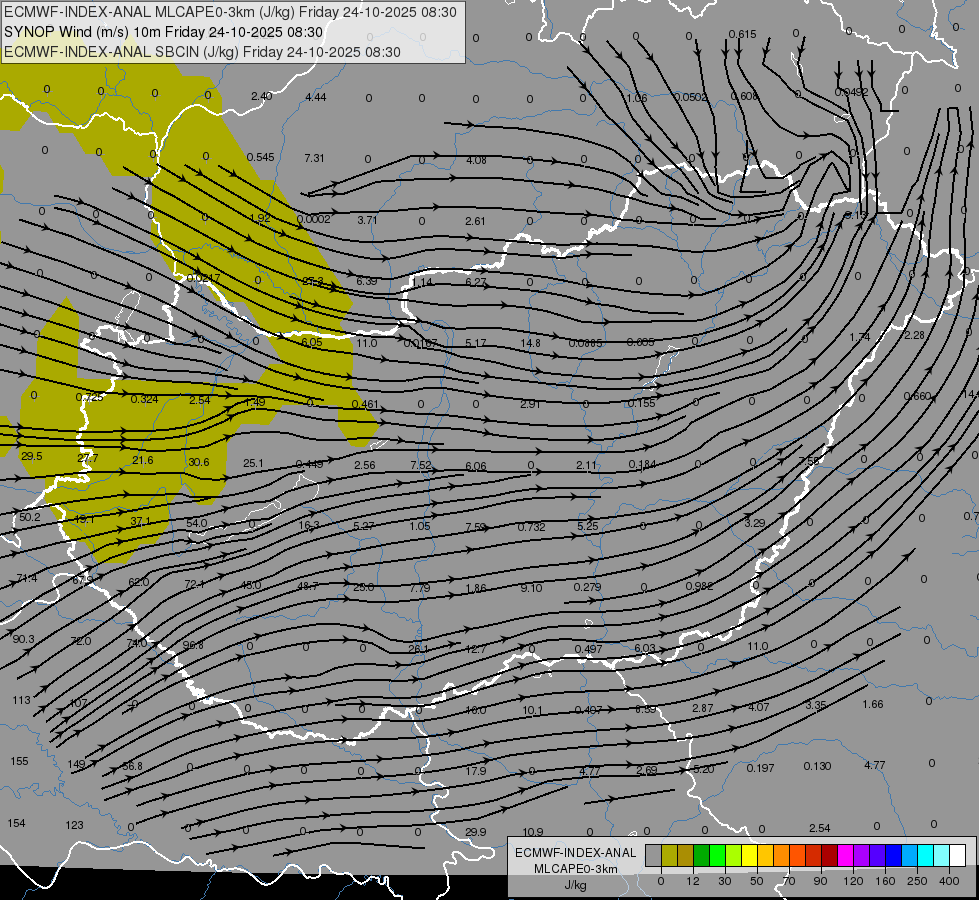
Task: Click the map value 4.44
Action: pos(316,97)
